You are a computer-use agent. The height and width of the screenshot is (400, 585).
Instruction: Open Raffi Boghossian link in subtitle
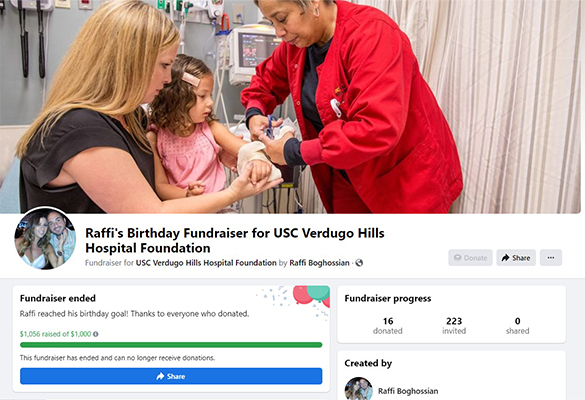tap(319, 263)
